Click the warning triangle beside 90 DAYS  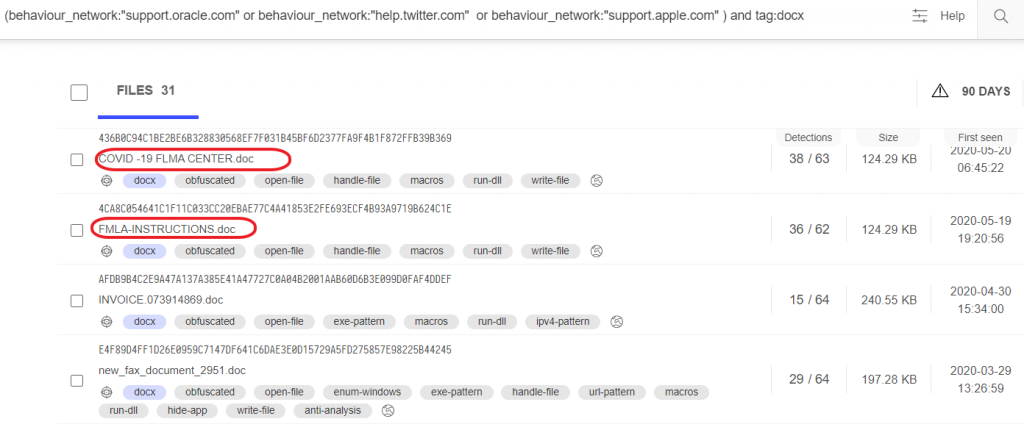pos(939,91)
